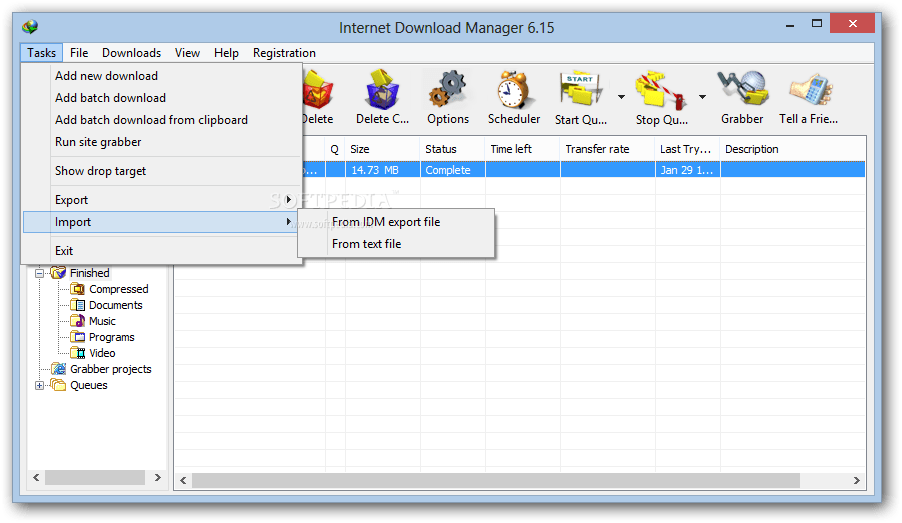This screenshot has width=902, height=523.
Task: Open Stop Queue dropdown arrow
Action: [702, 97]
